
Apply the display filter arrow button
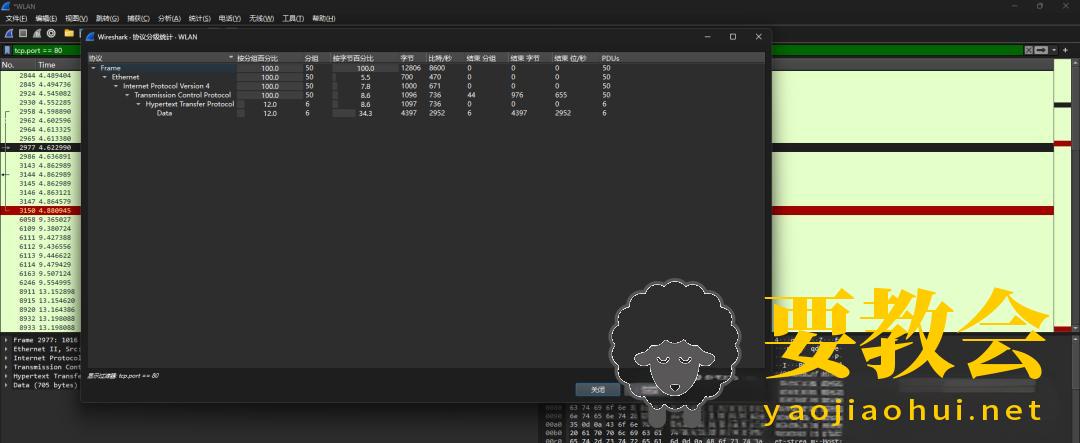[x=1041, y=50]
